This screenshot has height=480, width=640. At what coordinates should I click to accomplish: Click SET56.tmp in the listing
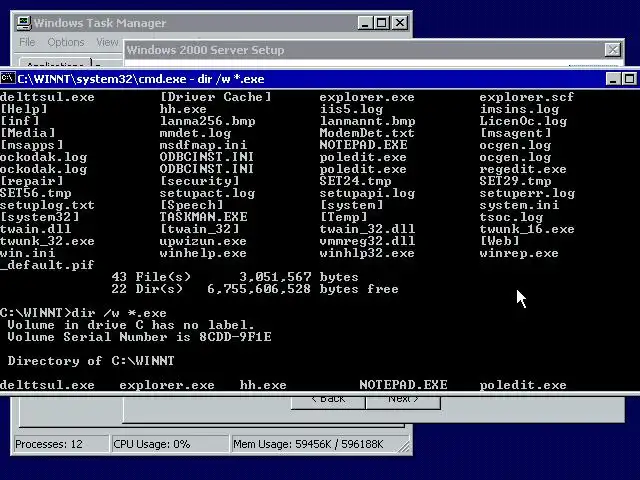(36, 193)
